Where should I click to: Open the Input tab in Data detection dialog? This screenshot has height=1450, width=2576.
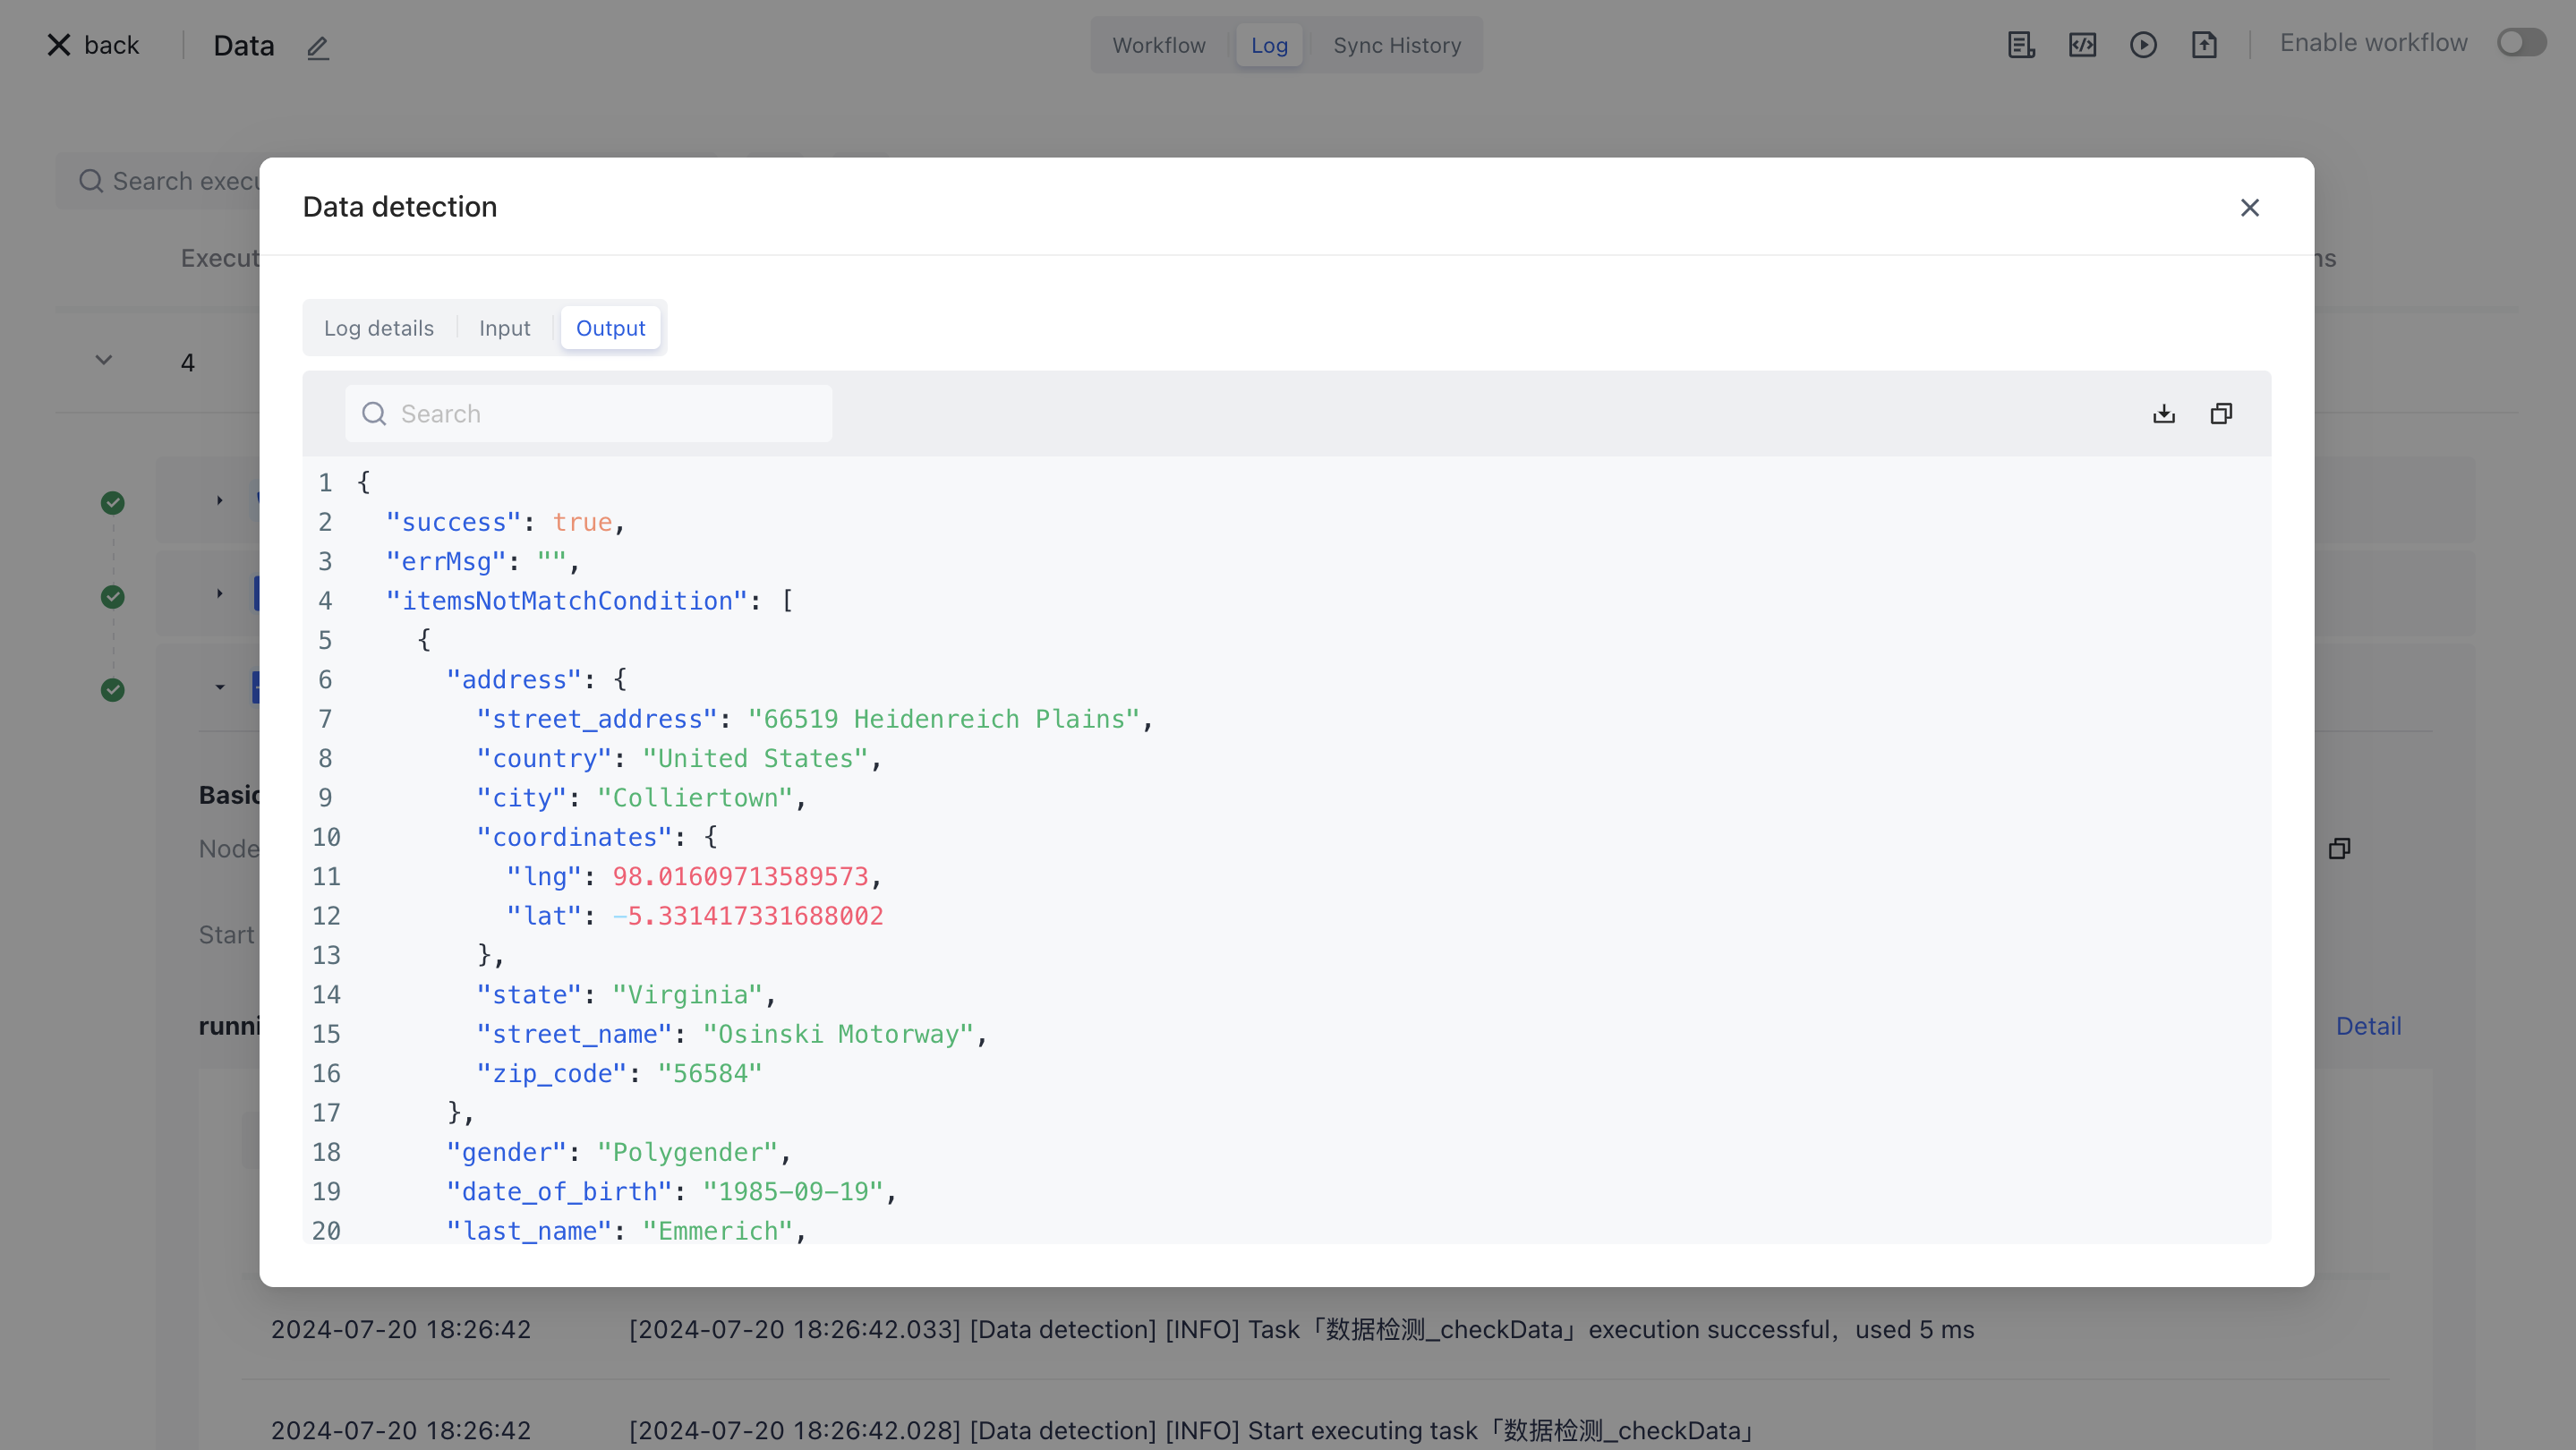coord(504,327)
